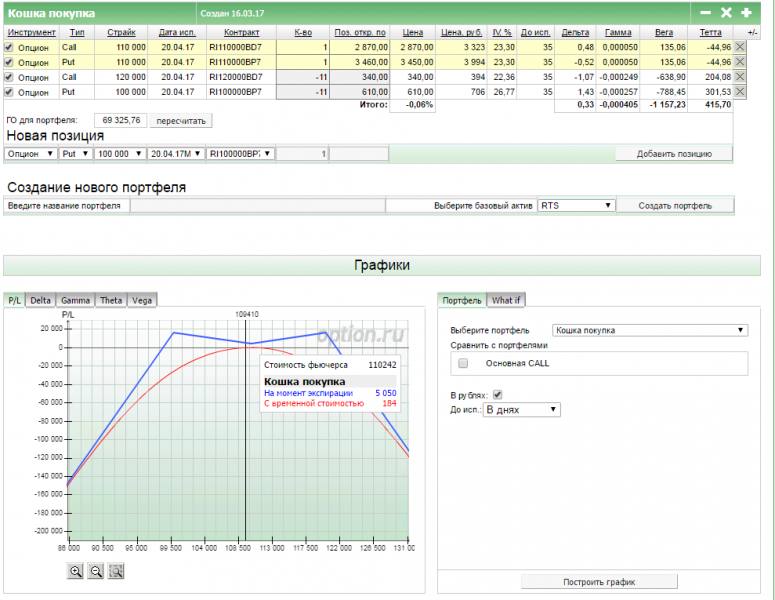
Task: Delete the Call 110 000 position row
Action: (740, 47)
